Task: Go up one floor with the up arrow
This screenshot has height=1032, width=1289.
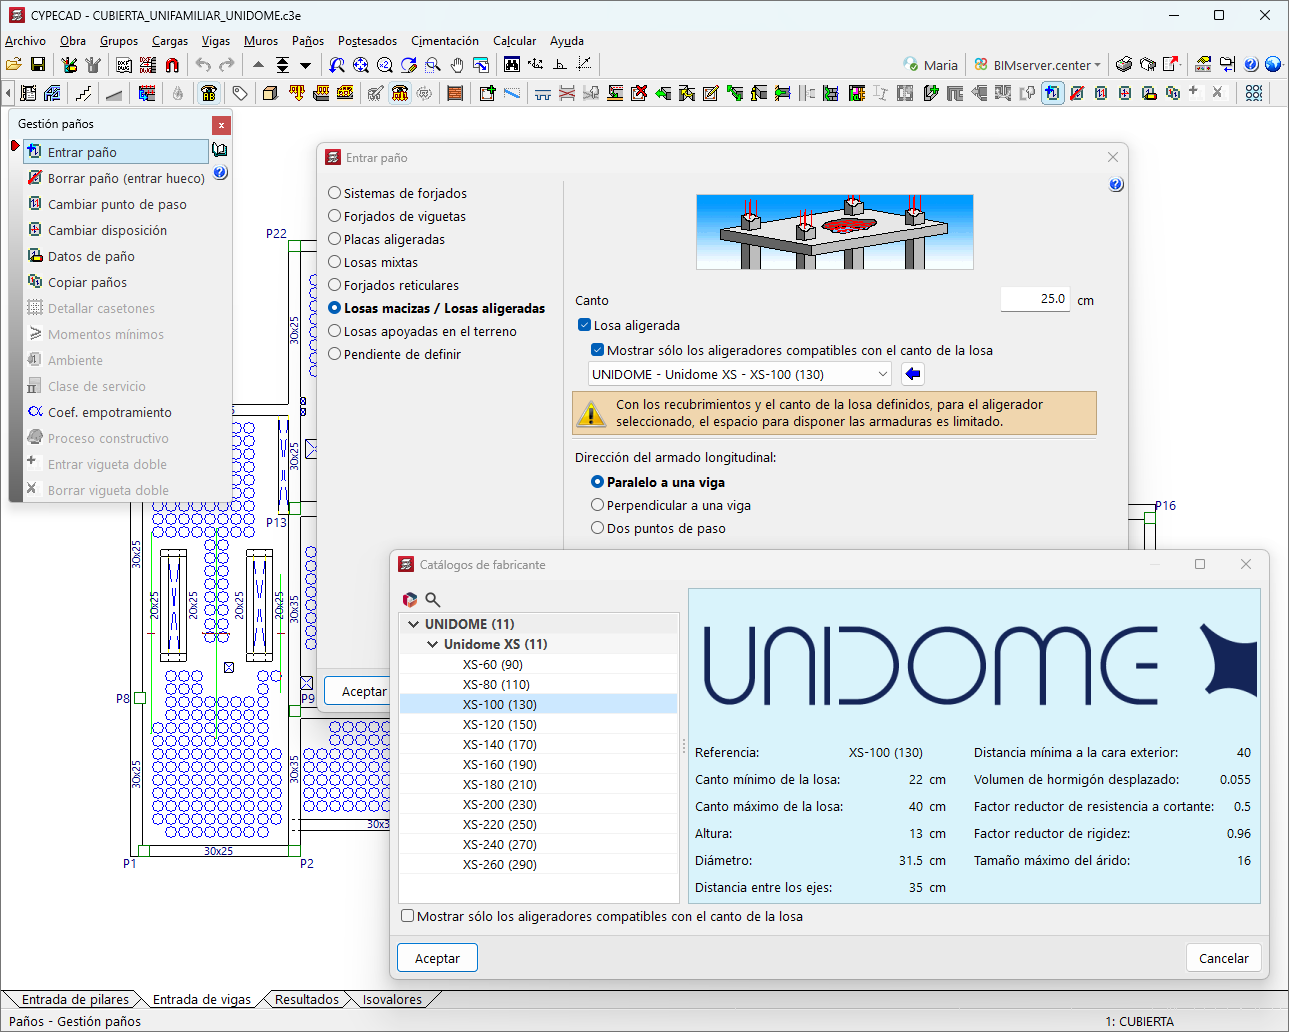Action: [258, 65]
